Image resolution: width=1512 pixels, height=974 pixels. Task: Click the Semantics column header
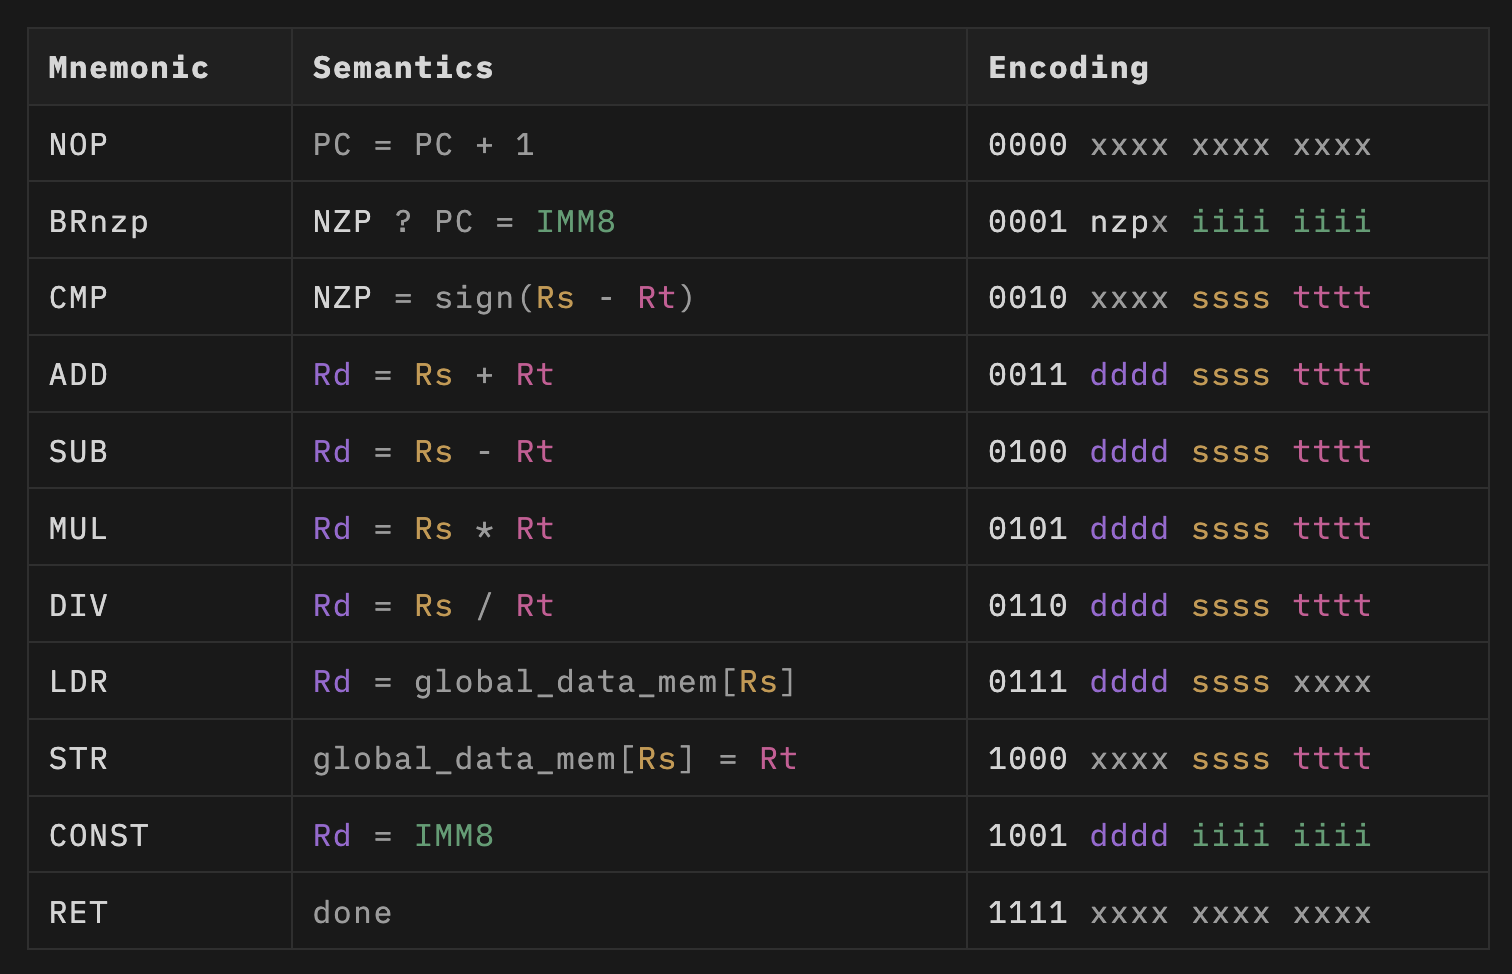click(403, 67)
